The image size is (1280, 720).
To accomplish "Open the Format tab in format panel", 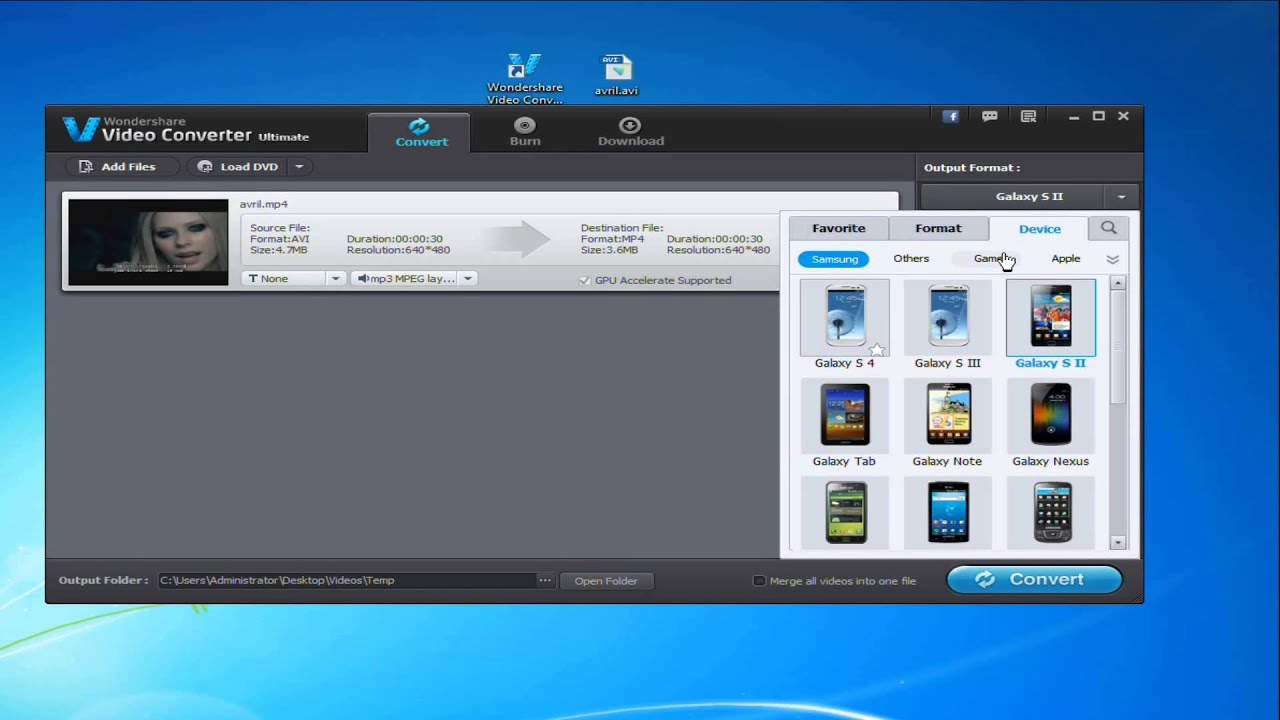I will (x=938, y=228).
